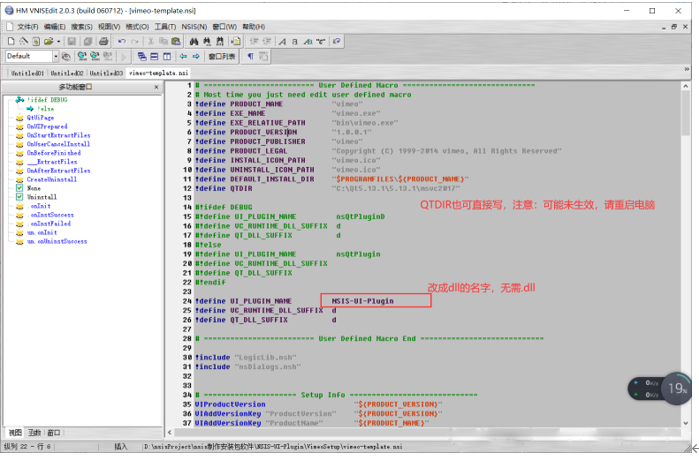Toggle the Uninstall section checkbox
The width and height of the screenshot is (699, 456).
coord(20,197)
